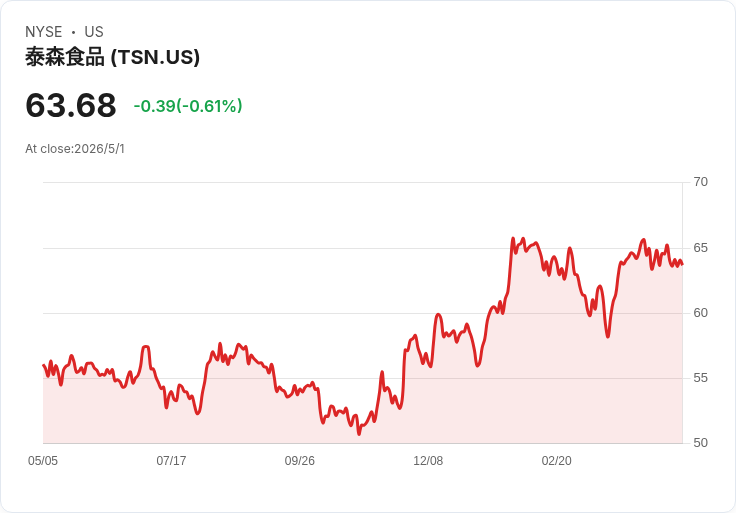This screenshot has width=736, height=513.
Task: Click the At close:2026/5/1 timestamp
Action: pos(75,149)
